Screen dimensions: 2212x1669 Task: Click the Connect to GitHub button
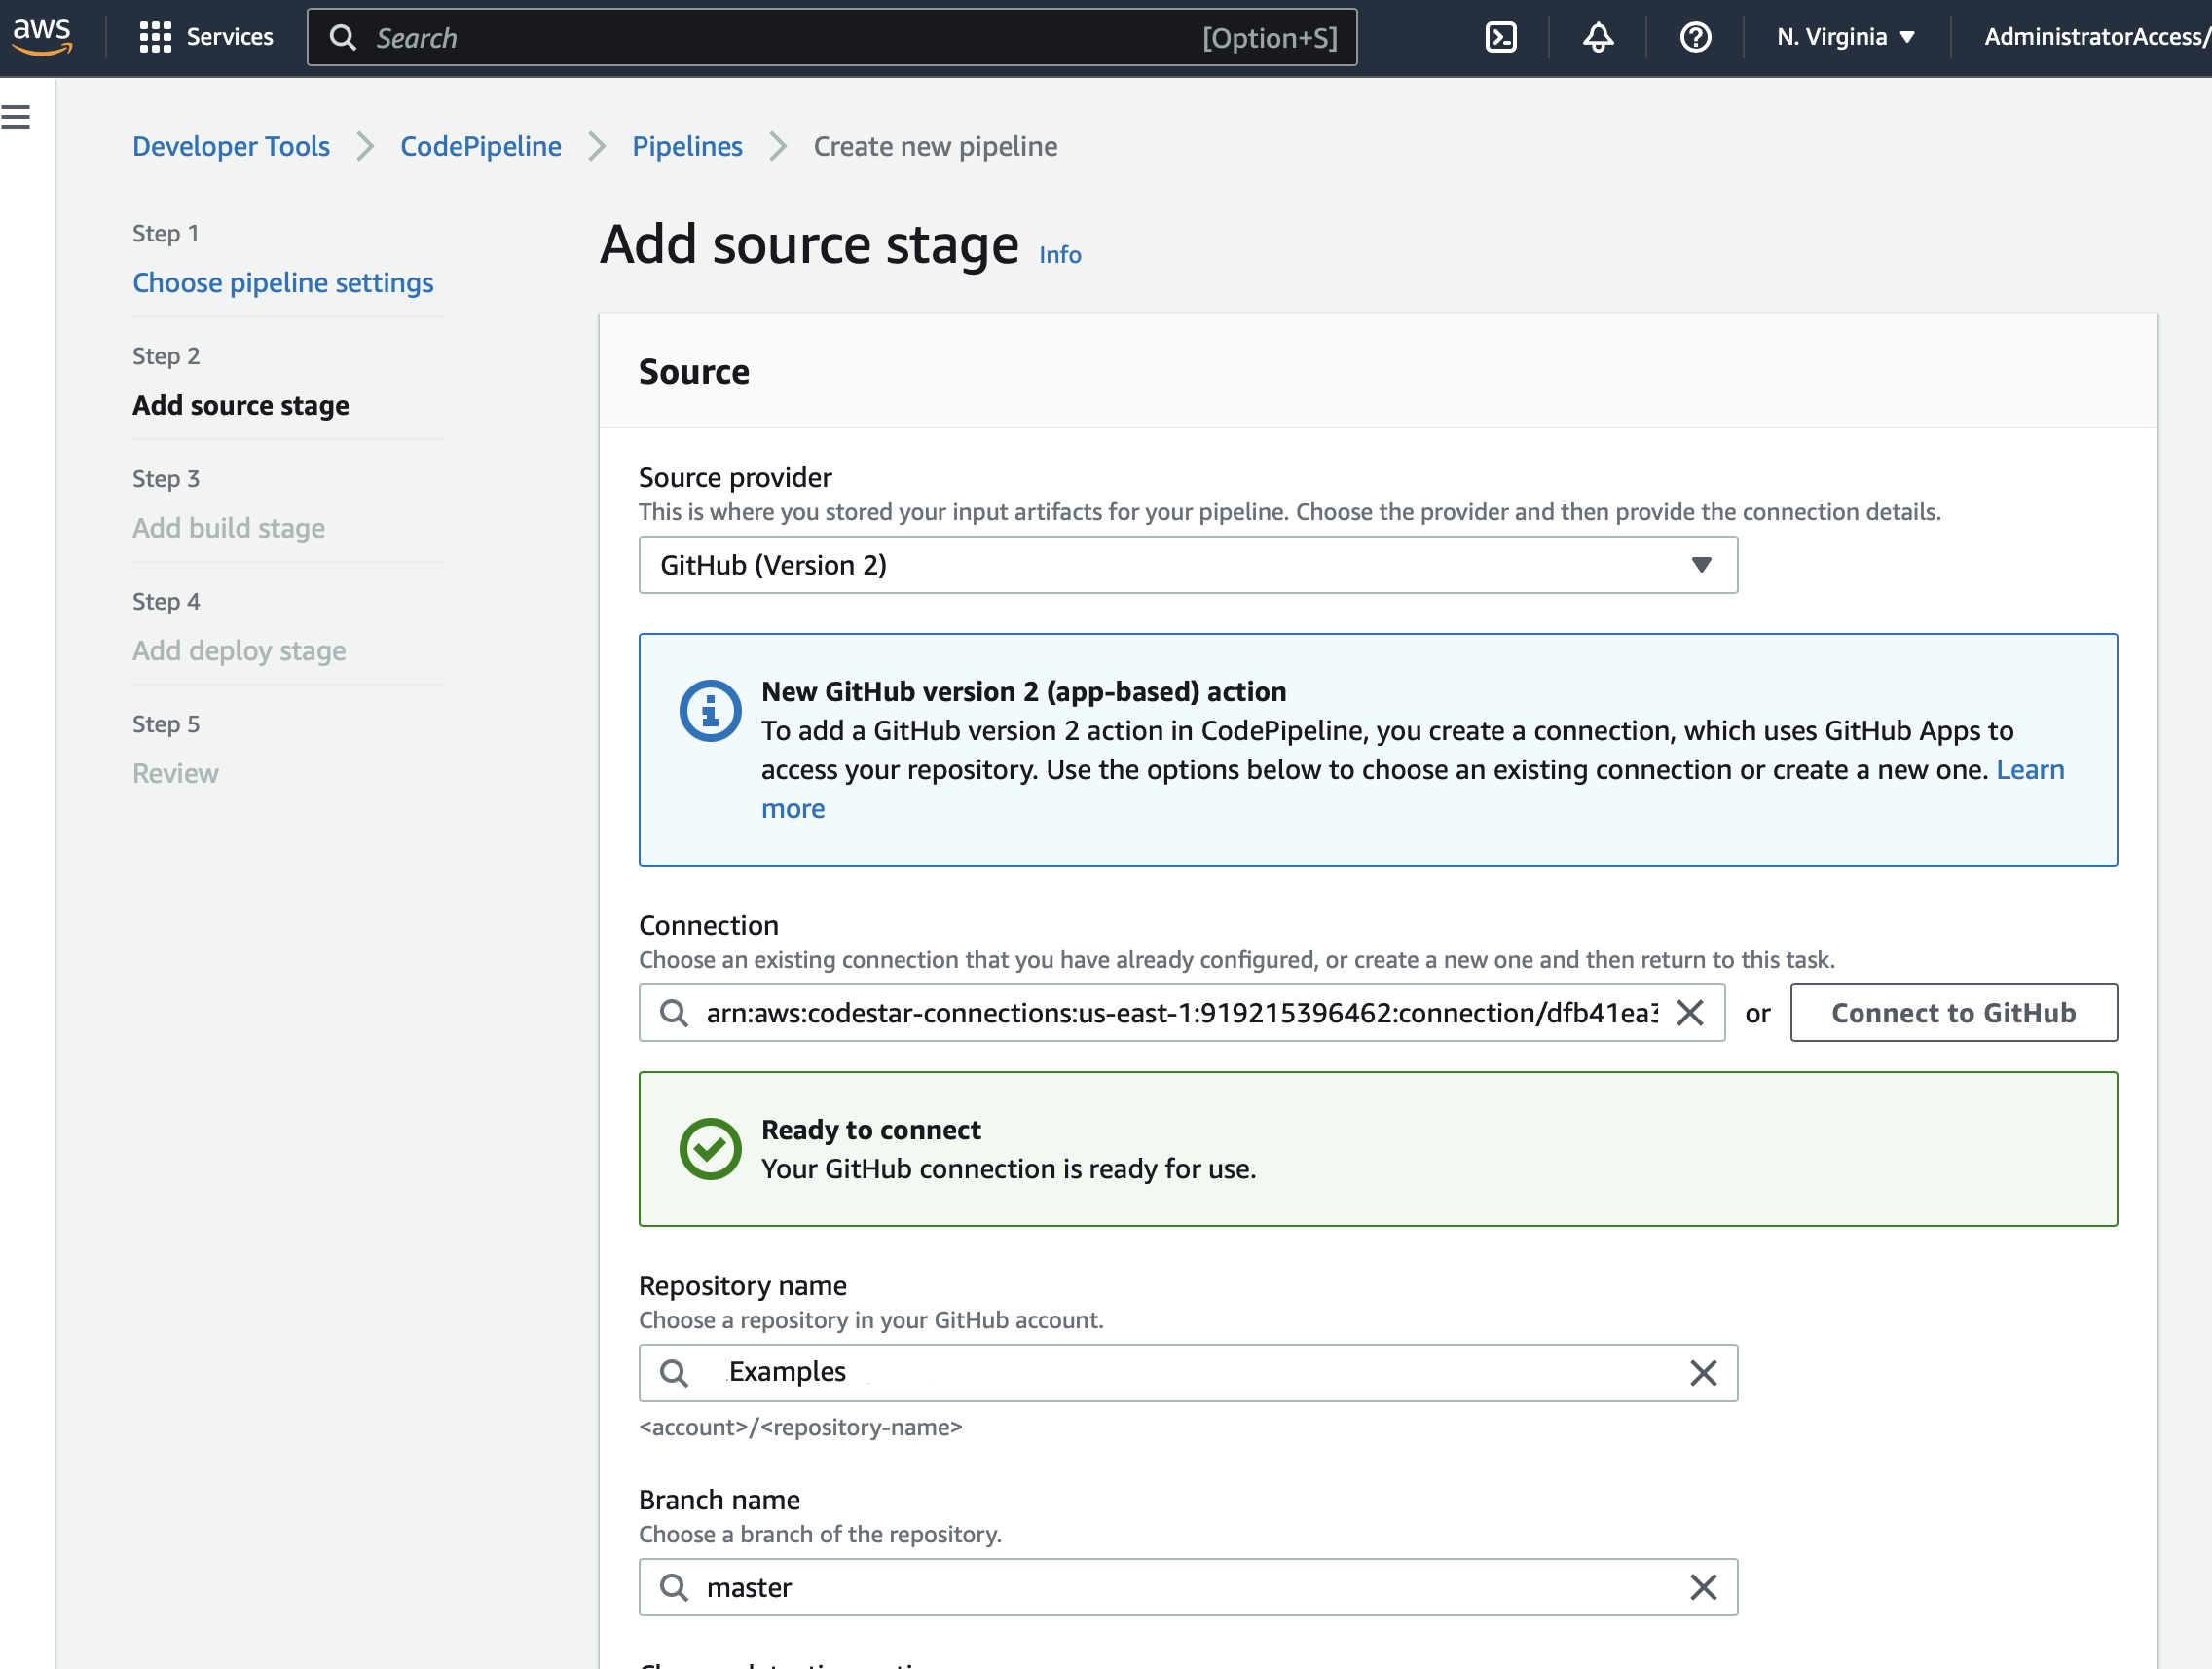point(1953,1012)
